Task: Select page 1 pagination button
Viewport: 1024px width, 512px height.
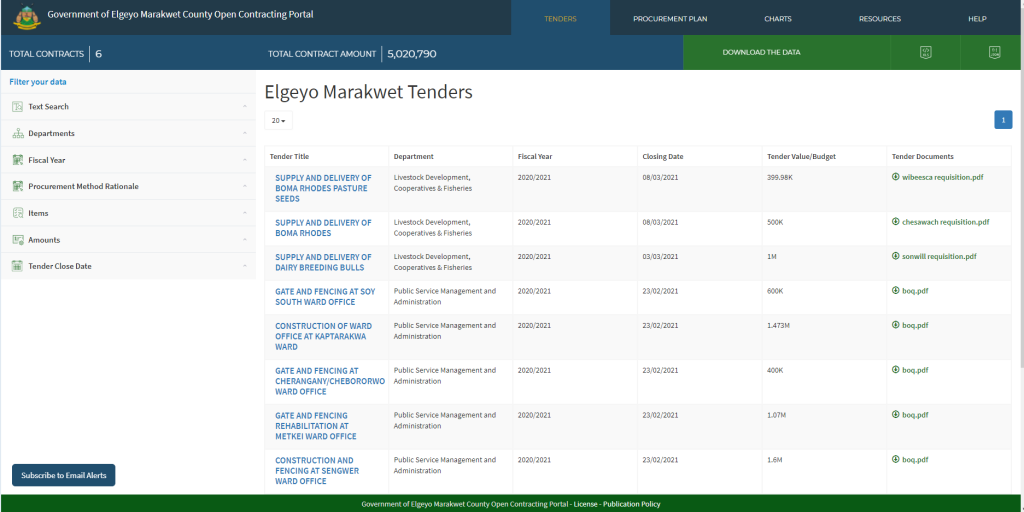Action: click(x=1002, y=120)
